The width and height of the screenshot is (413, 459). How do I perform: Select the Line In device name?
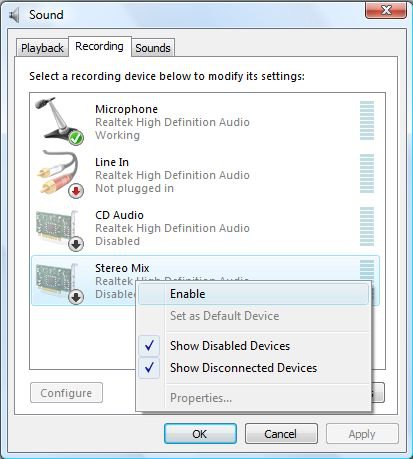pyautogui.click(x=112, y=162)
